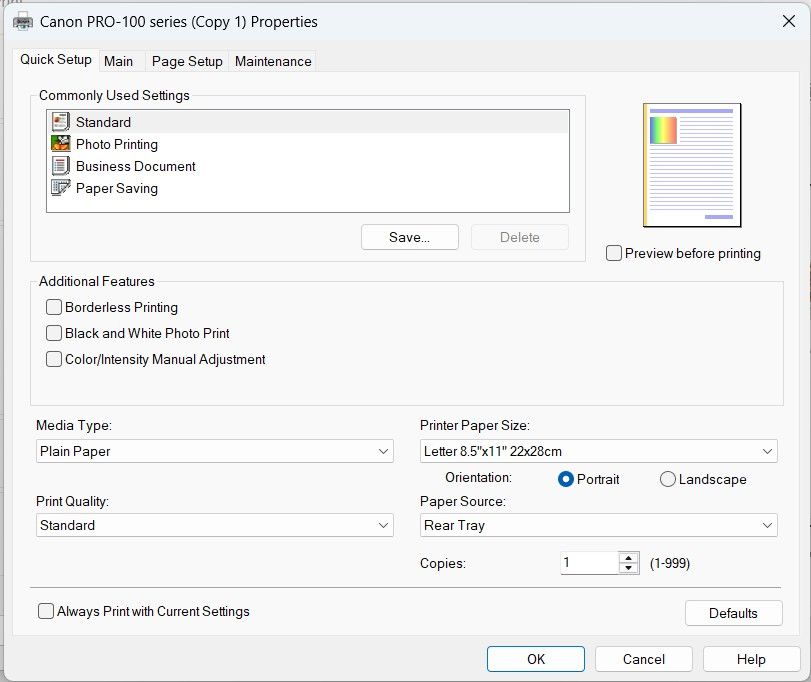Enable Always Print with Current Settings
Screen dimensions: 811x682
point(45,611)
